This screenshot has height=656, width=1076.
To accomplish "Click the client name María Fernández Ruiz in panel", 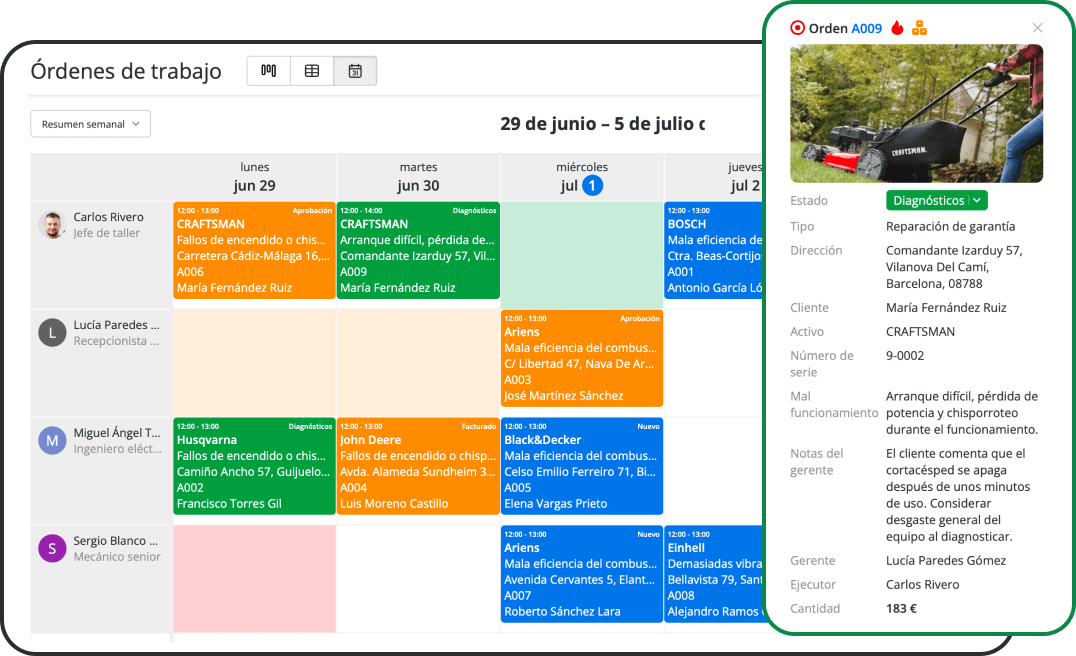I will 946,307.
